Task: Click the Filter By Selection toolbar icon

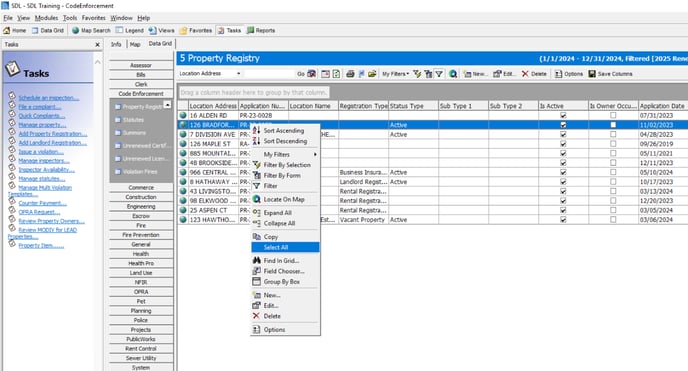Action: [x=417, y=74]
